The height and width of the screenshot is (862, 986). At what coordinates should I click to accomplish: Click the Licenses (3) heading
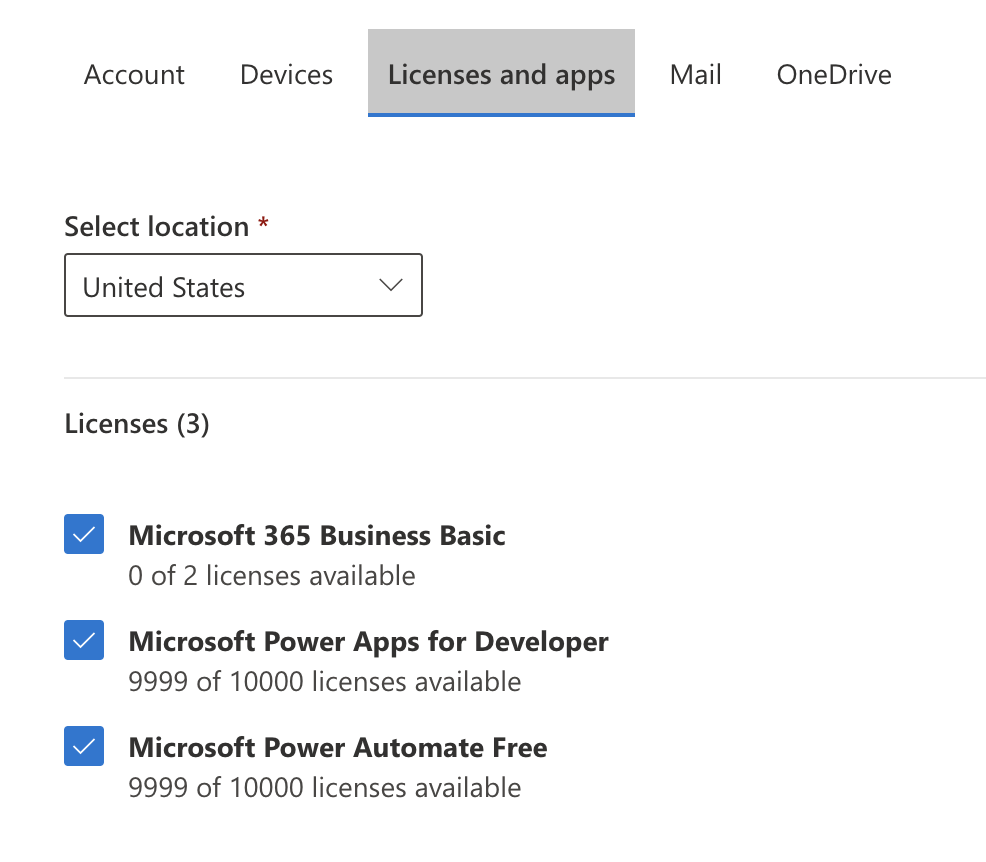pos(136,424)
